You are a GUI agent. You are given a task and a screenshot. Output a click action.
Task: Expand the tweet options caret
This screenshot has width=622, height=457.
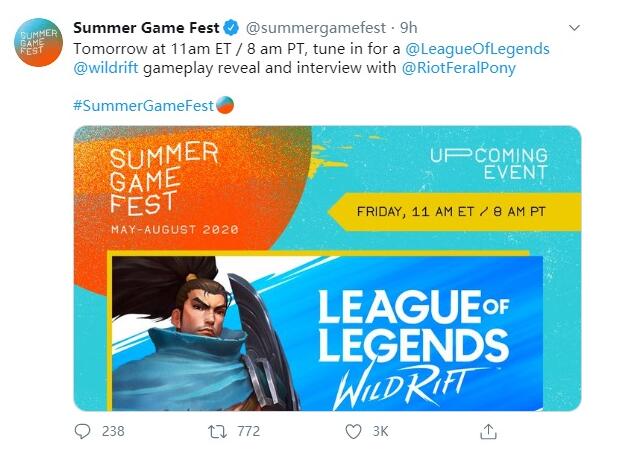pyautogui.click(x=573, y=27)
